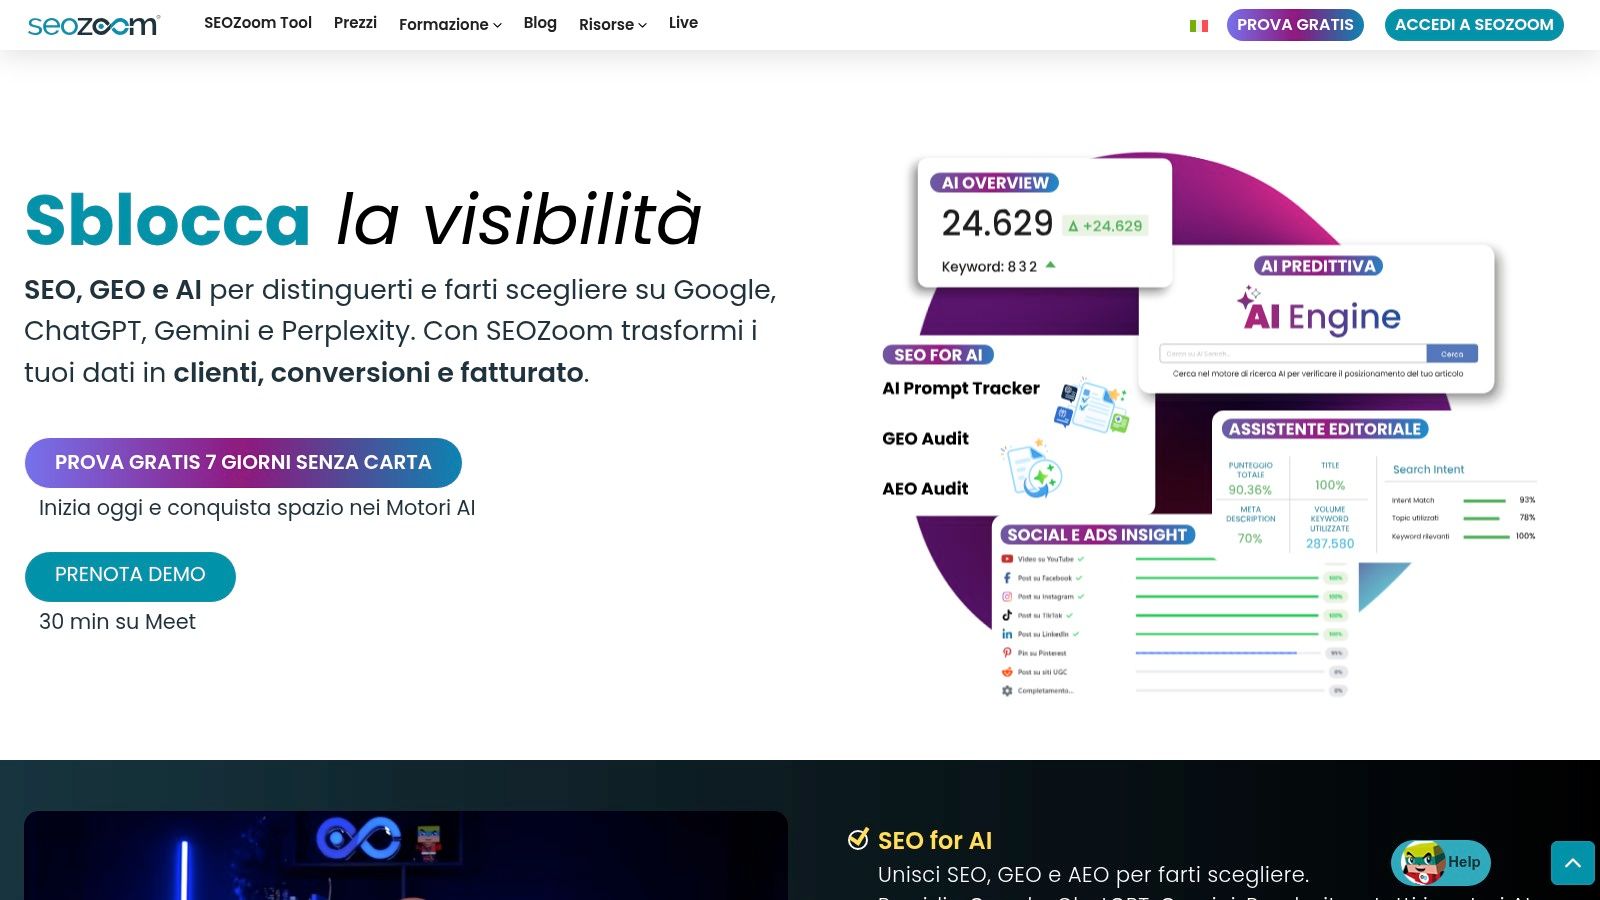Click the SEO FOR AI badge
Screen dimensions: 1600x900
[938, 355]
